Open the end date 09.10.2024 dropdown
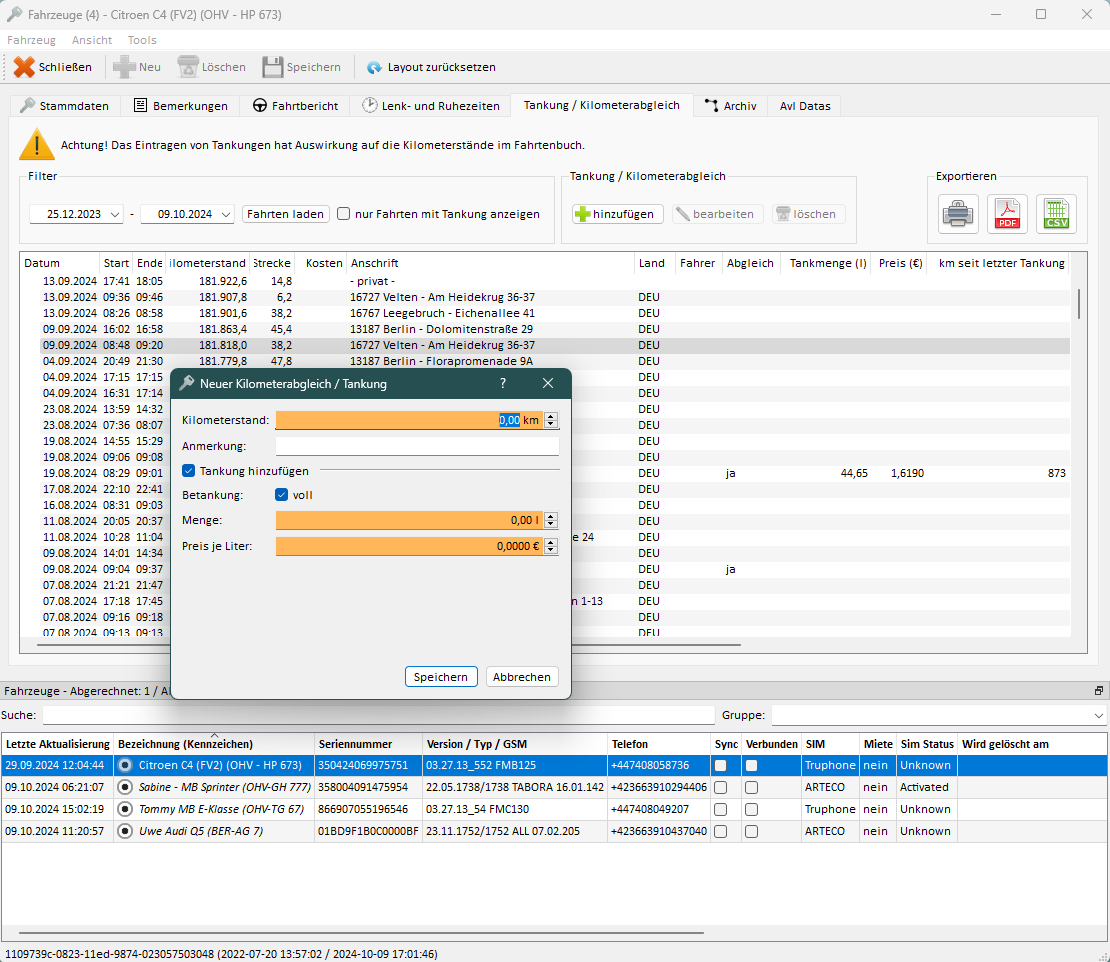The height and width of the screenshot is (962, 1110). tap(226, 214)
